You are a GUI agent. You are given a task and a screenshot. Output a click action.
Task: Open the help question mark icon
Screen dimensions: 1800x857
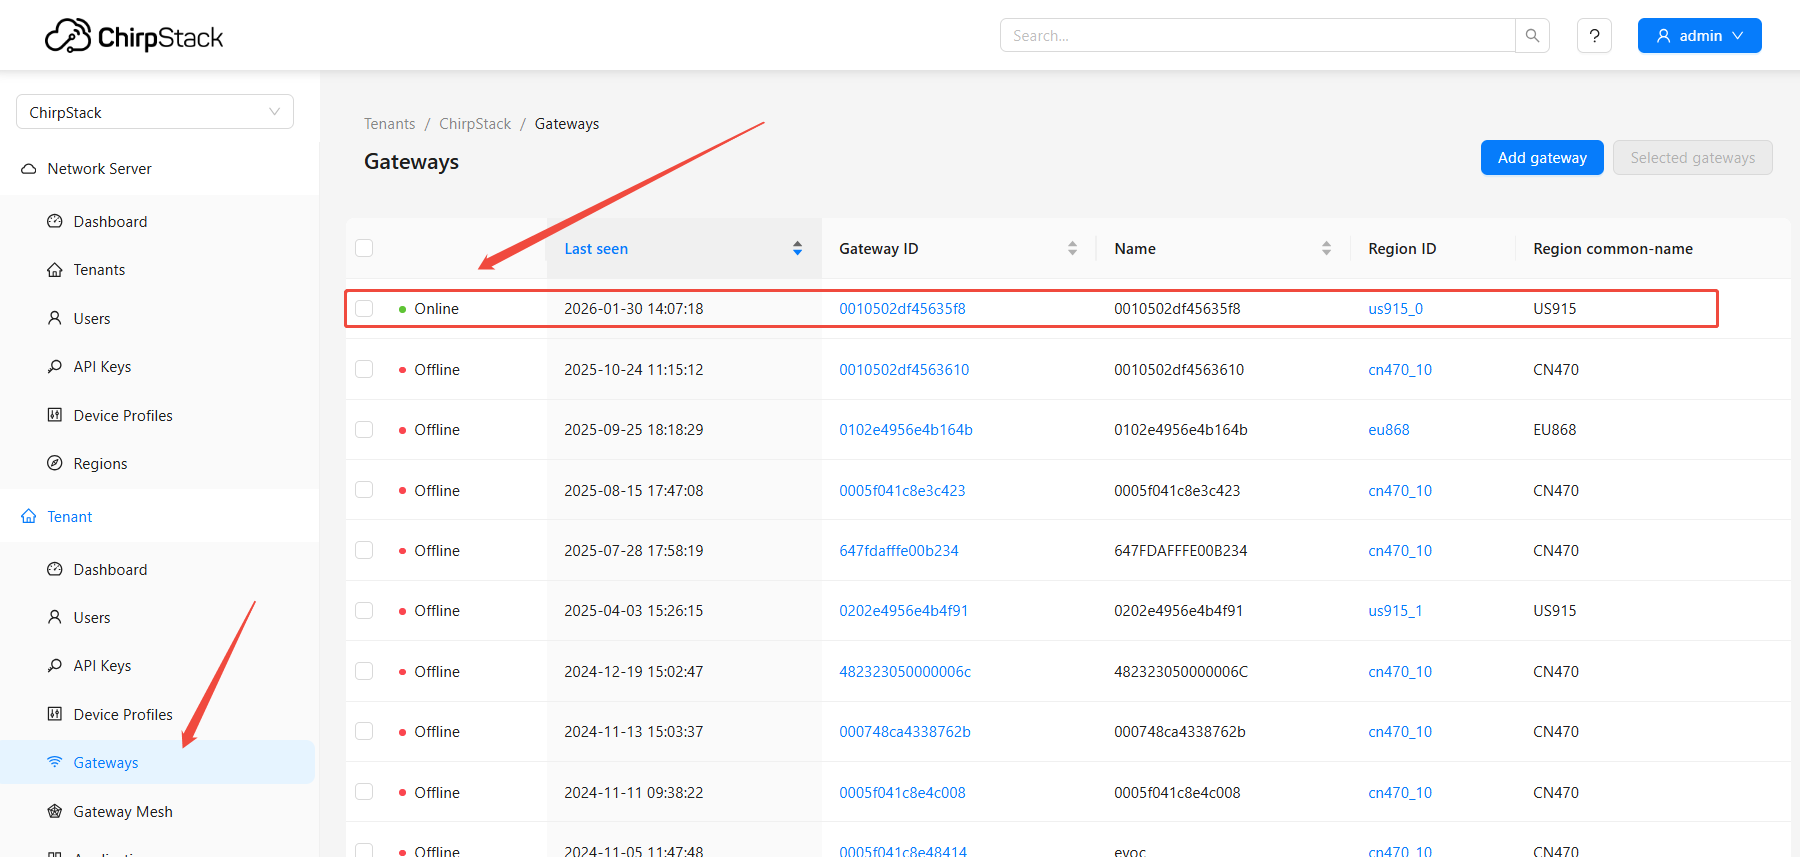pyautogui.click(x=1594, y=36)
